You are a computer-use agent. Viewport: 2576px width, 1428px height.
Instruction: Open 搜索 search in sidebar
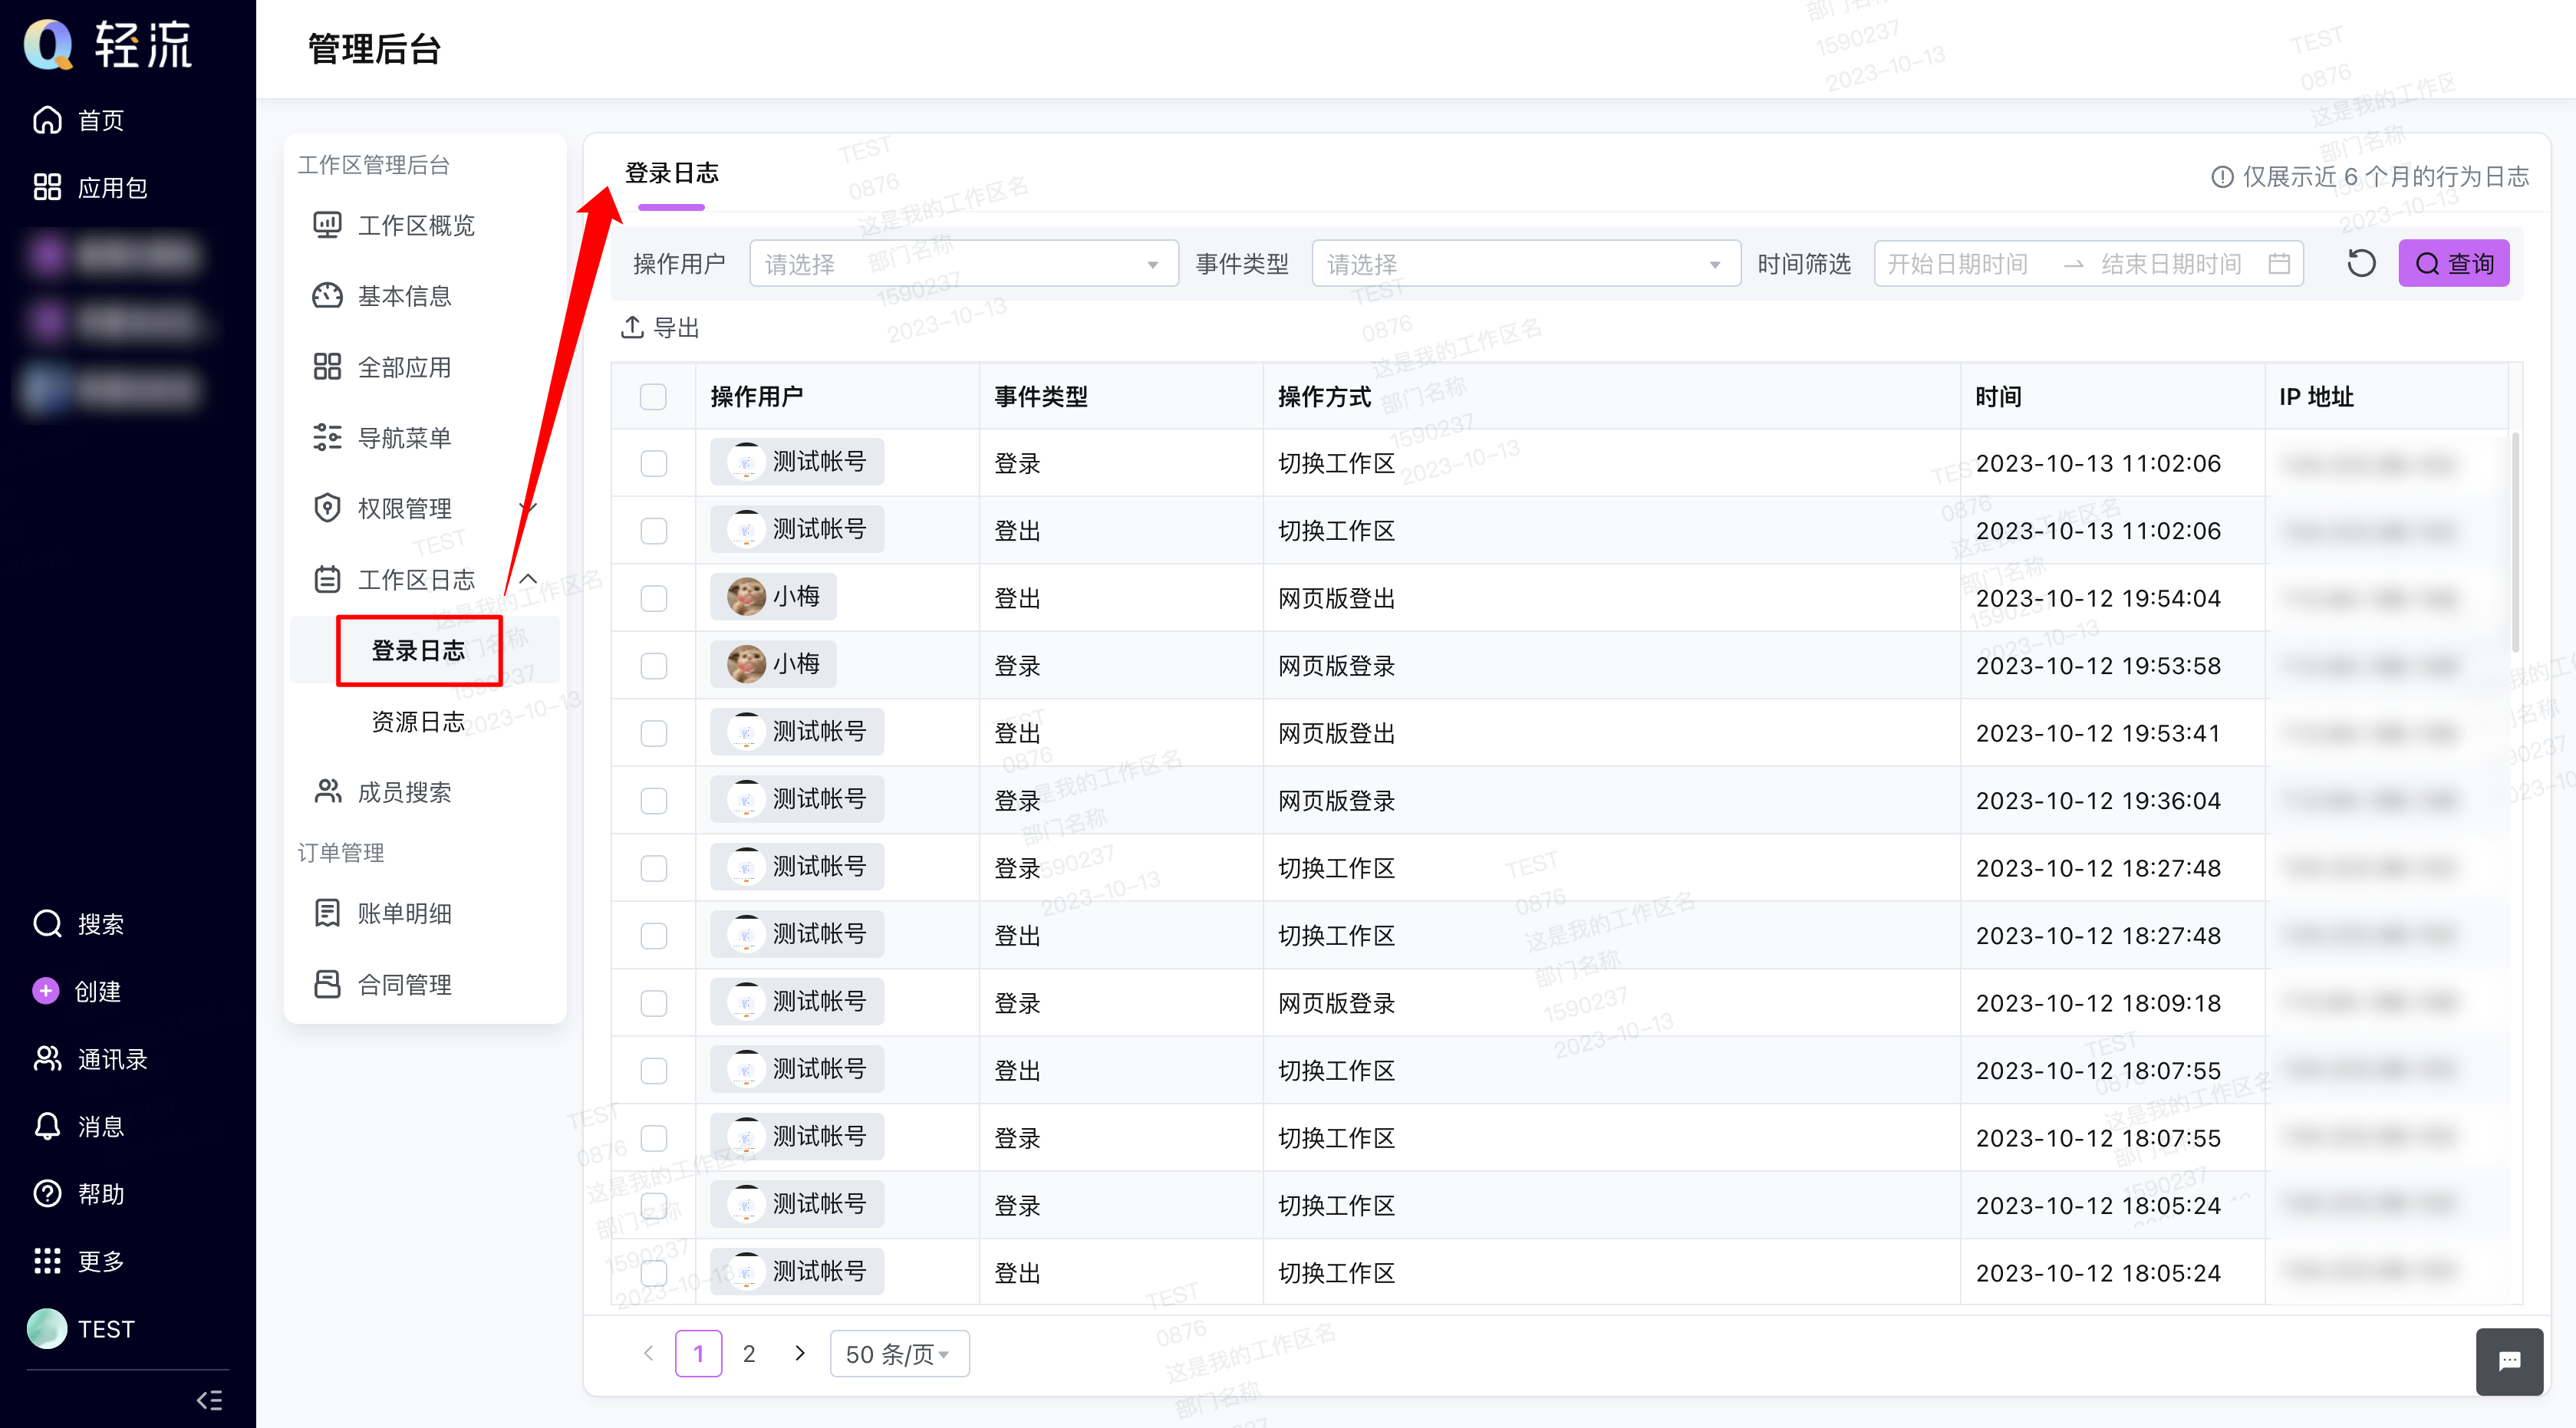47,924
